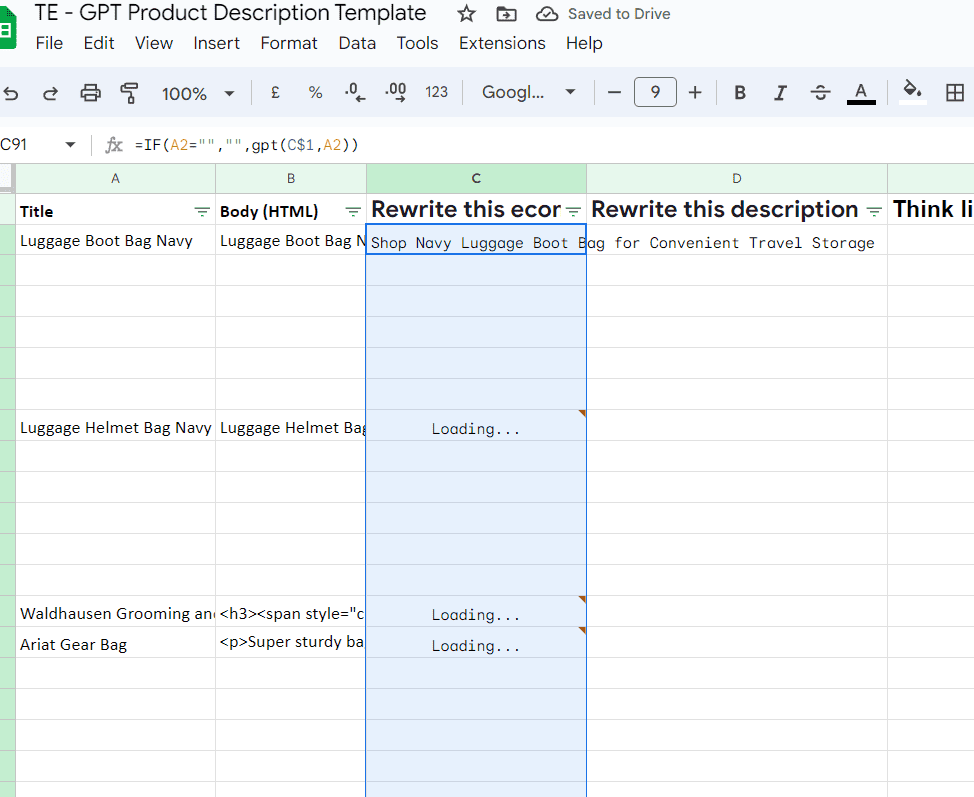Open more number formats 123 button
The image size is (974, 797).
[x=436, y=93]
